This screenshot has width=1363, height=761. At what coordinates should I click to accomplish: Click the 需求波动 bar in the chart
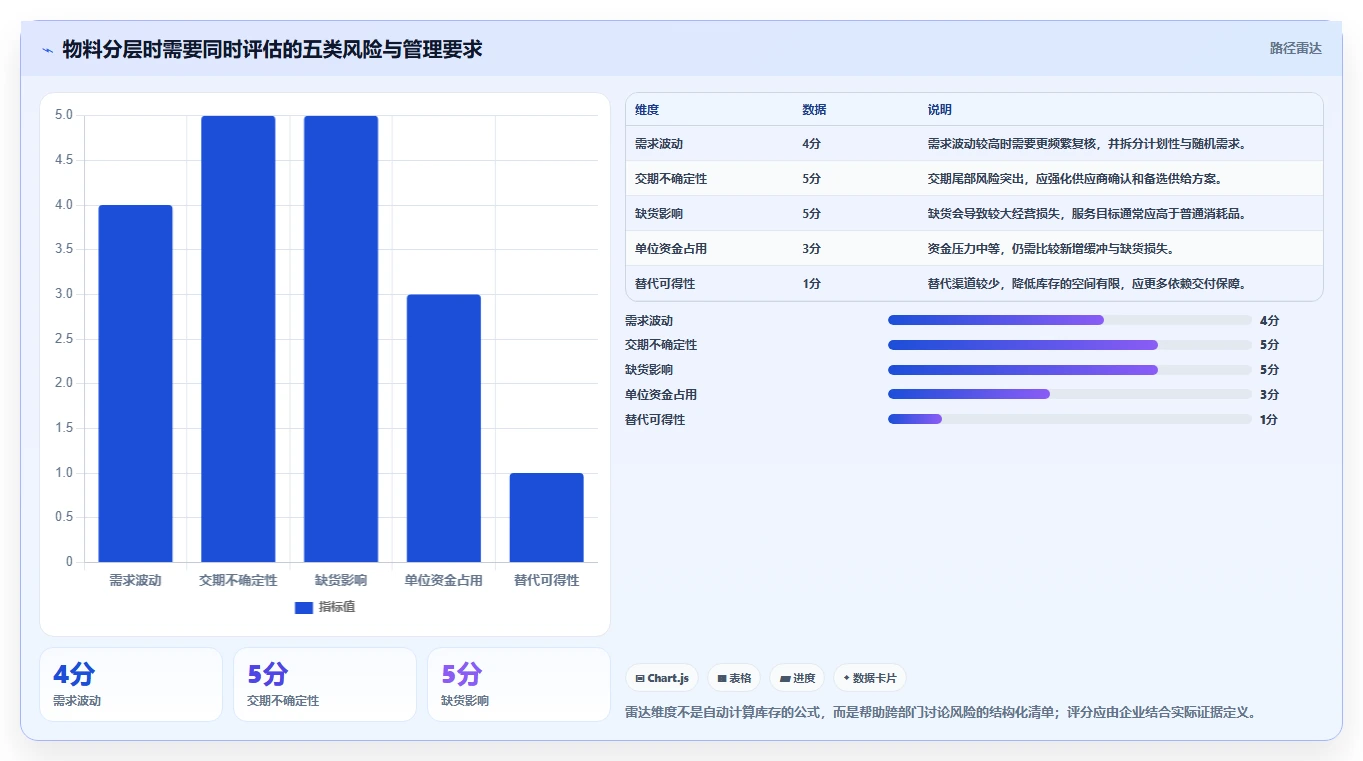click(x=135, y=384)
